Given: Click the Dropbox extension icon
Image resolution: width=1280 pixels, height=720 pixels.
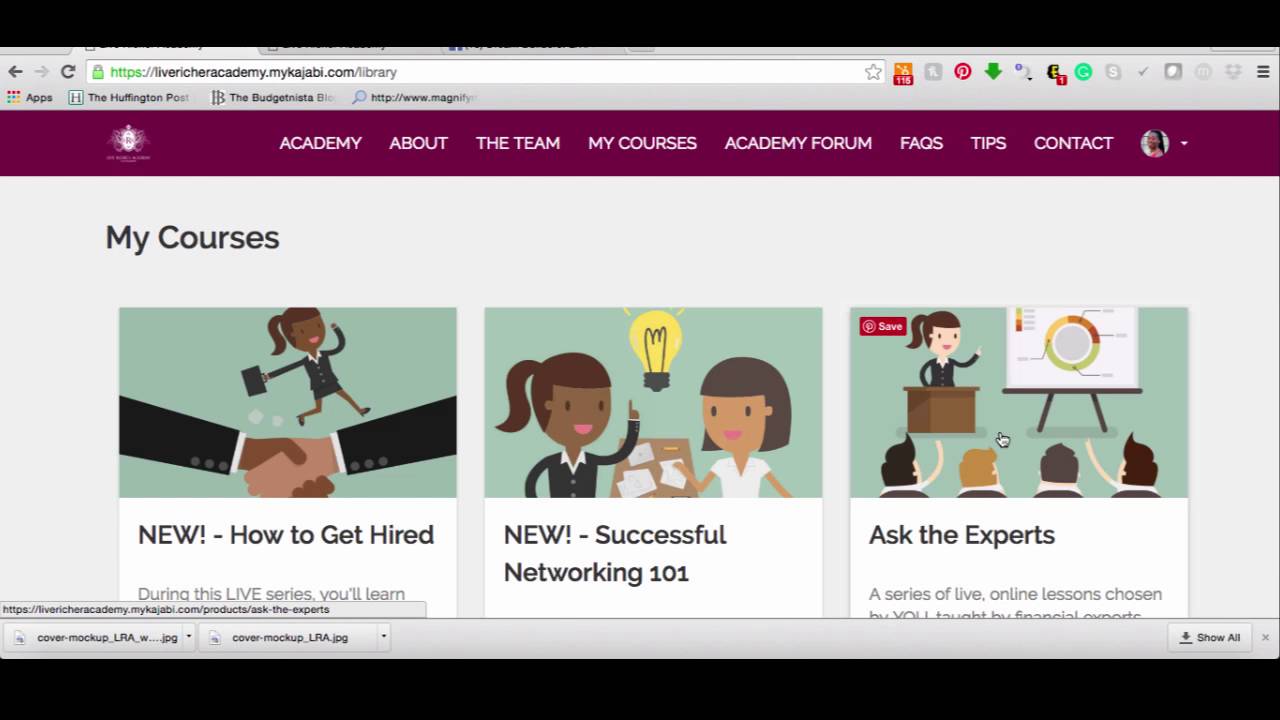Looking at the screenshot, I should click(1233, 72).
